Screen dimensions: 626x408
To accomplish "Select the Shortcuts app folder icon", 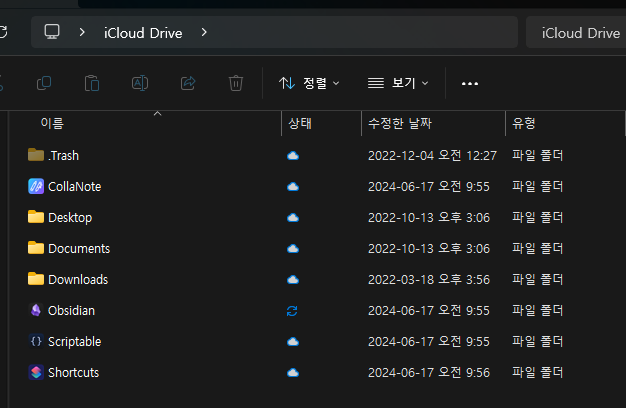I will point(36,372).
